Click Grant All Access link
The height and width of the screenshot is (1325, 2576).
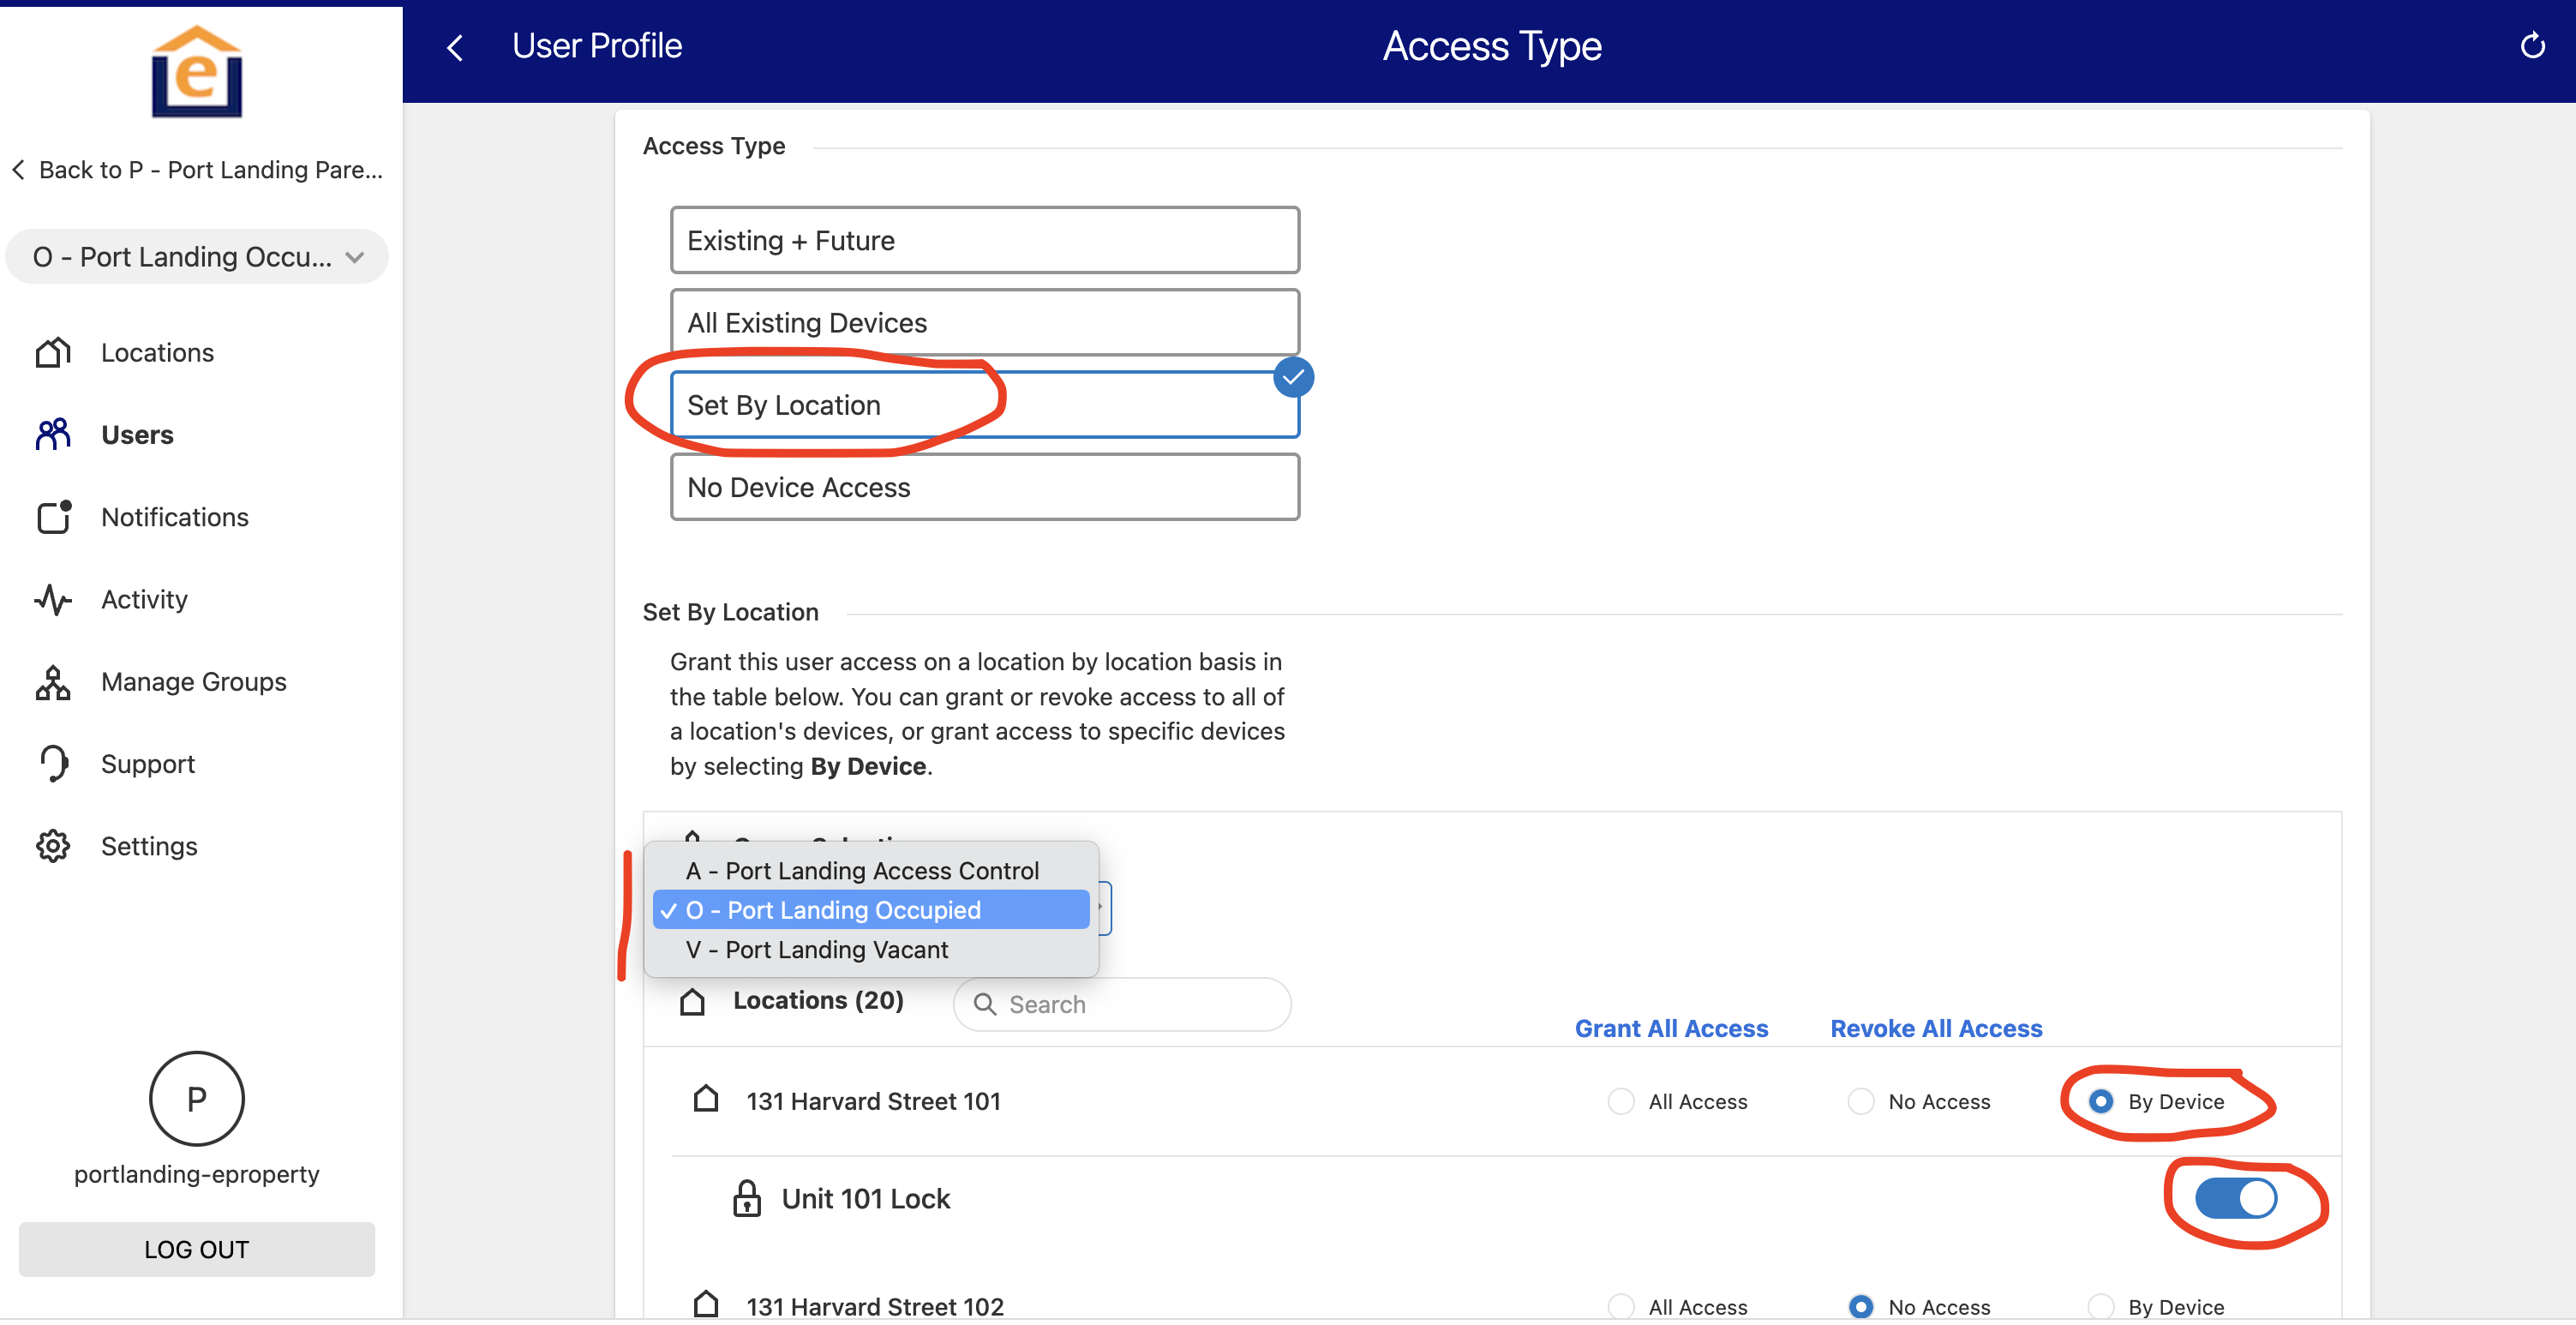coord(1671,1028)
